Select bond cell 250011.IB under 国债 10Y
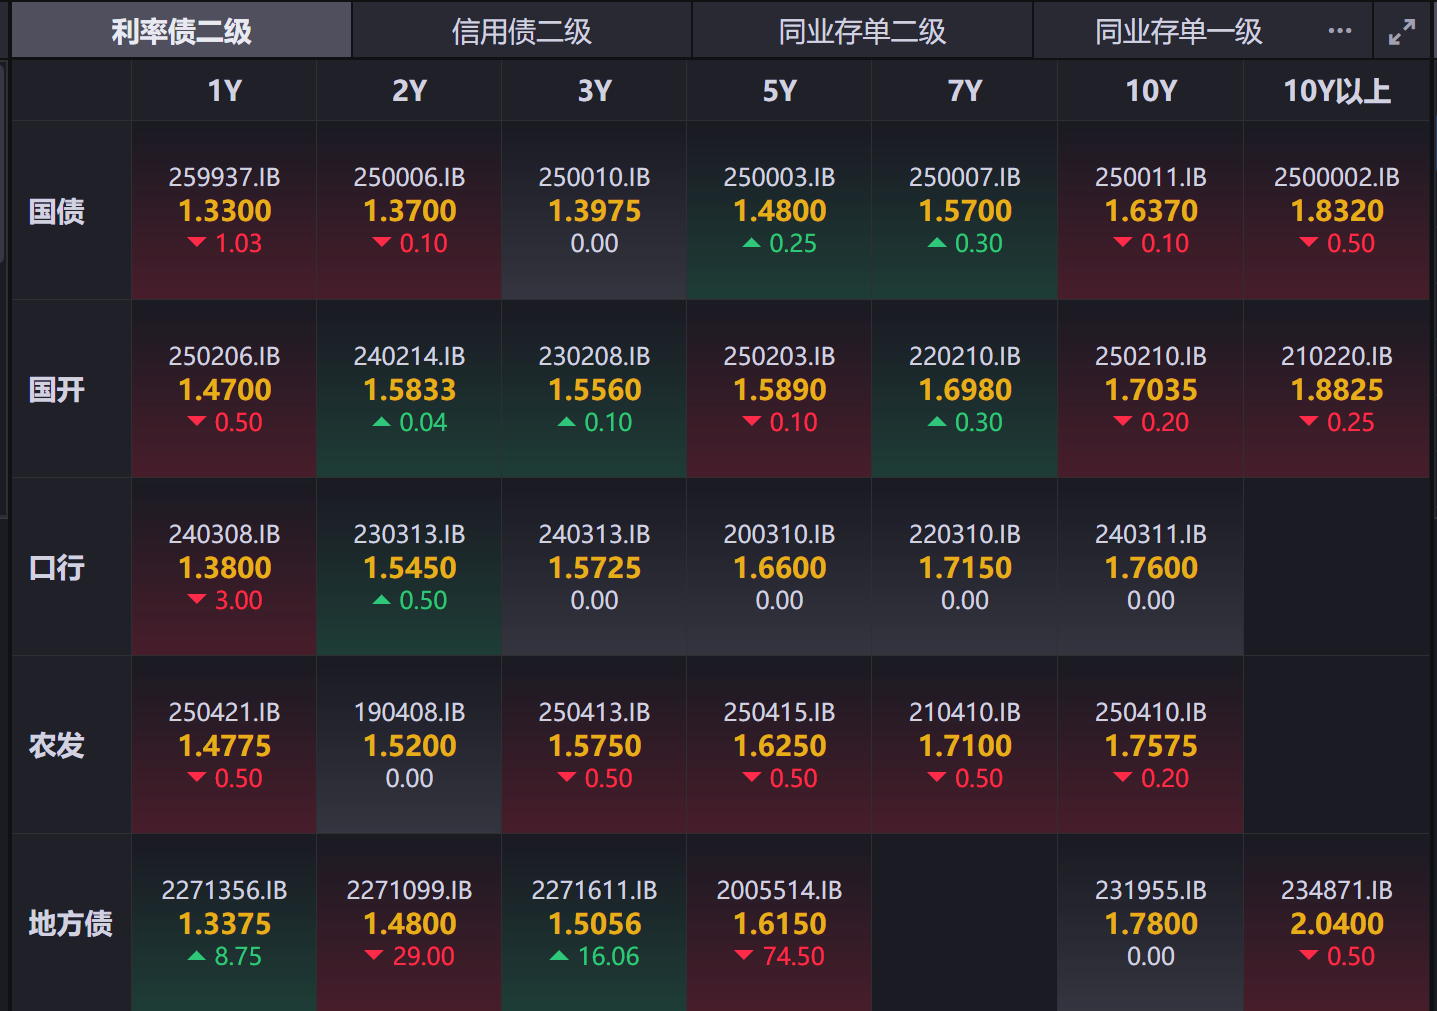 coord(1150,210)
